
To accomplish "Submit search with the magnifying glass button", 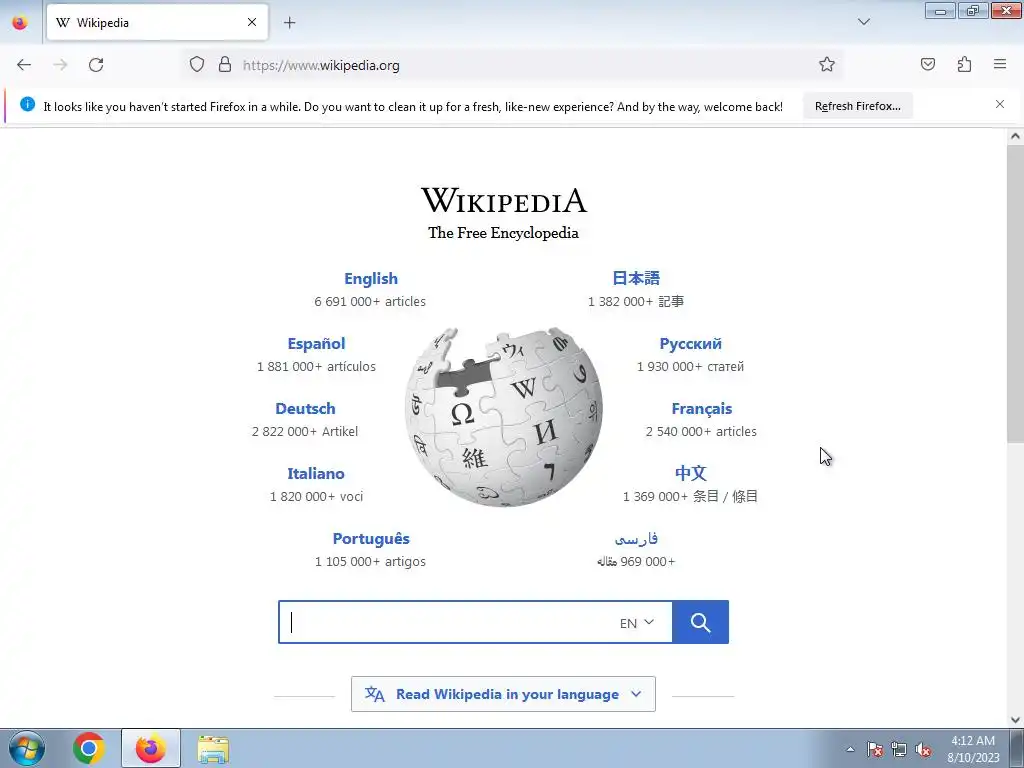I will [700, 622].
